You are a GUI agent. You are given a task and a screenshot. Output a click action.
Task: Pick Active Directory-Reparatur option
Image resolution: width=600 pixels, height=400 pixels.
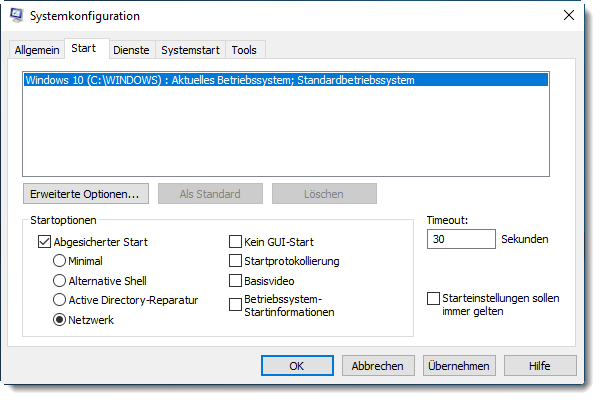(x=59, y=300)
